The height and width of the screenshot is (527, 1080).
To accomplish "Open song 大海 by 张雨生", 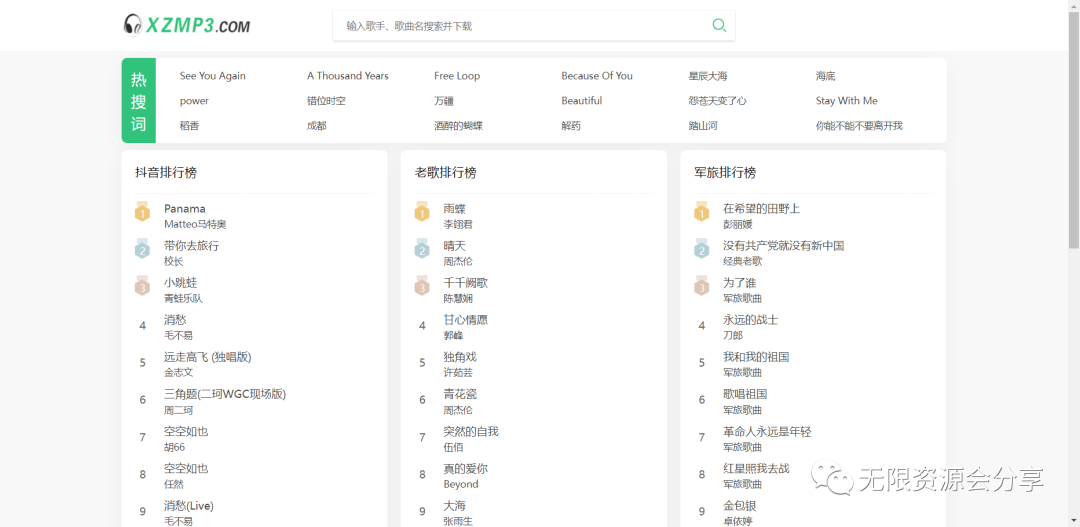I will click(455, 506).
